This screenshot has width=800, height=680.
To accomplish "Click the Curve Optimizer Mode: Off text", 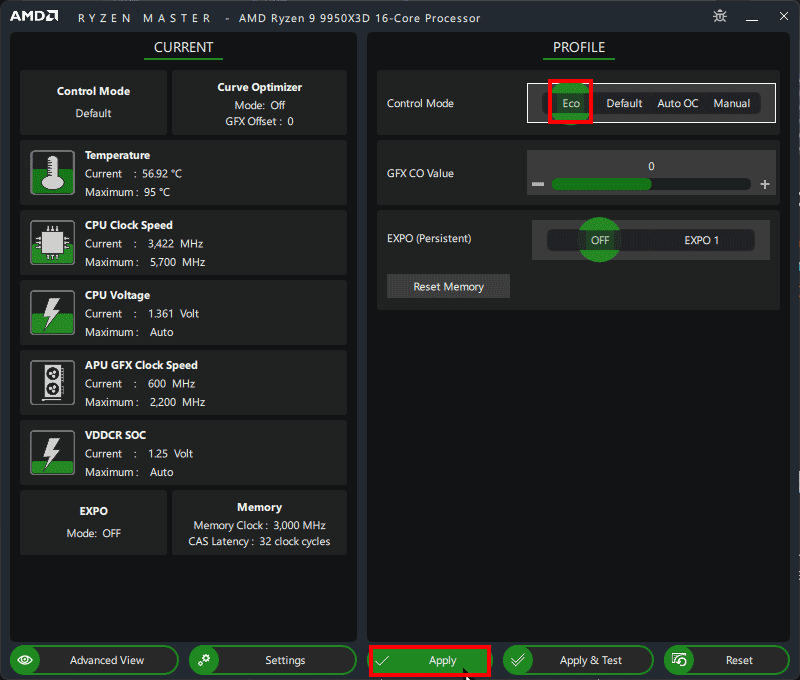I will (259, 105).
